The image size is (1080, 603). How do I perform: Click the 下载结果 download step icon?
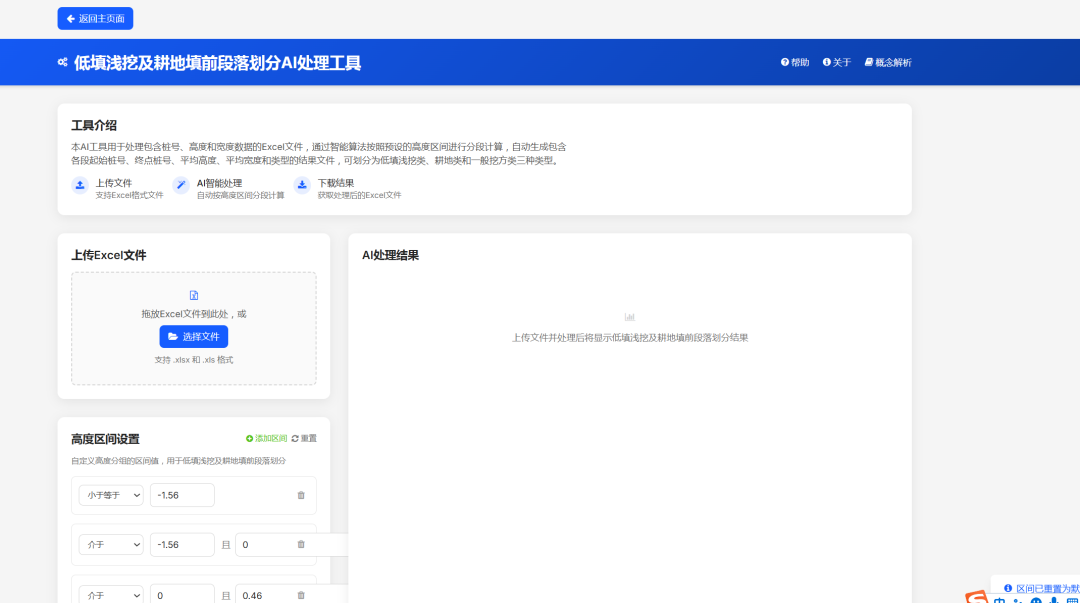pos(302,185)
